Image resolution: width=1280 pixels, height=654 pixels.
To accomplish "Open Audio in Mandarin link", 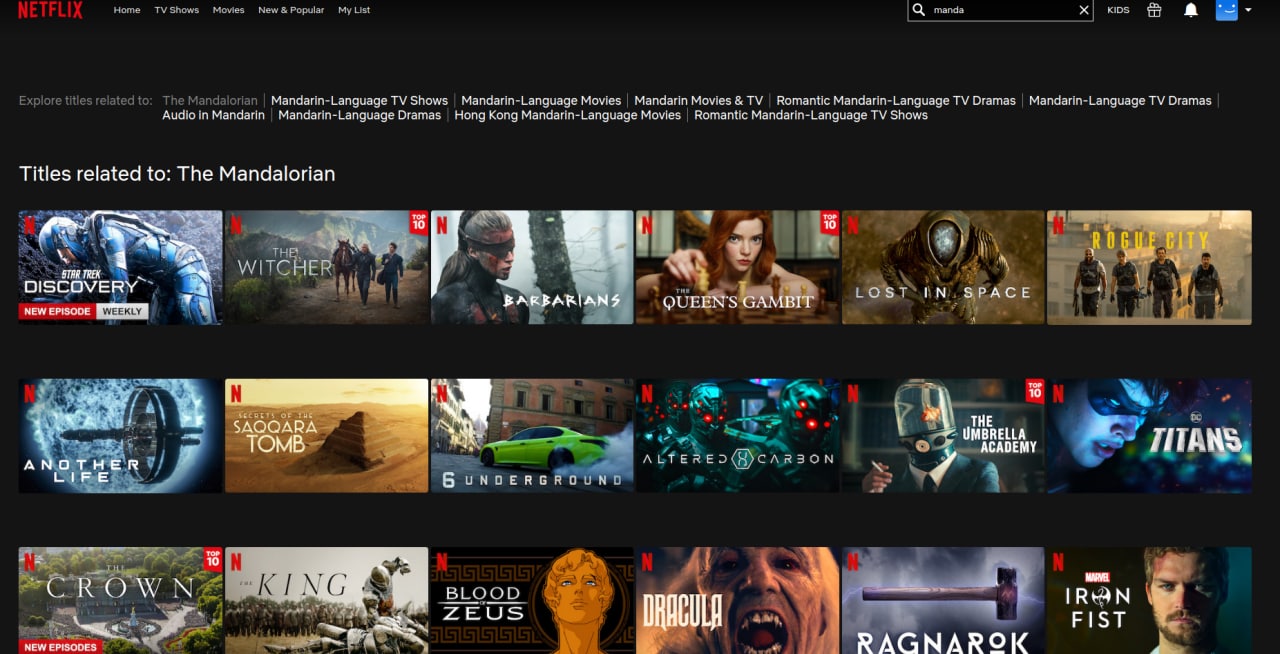I will click(214, 115).
